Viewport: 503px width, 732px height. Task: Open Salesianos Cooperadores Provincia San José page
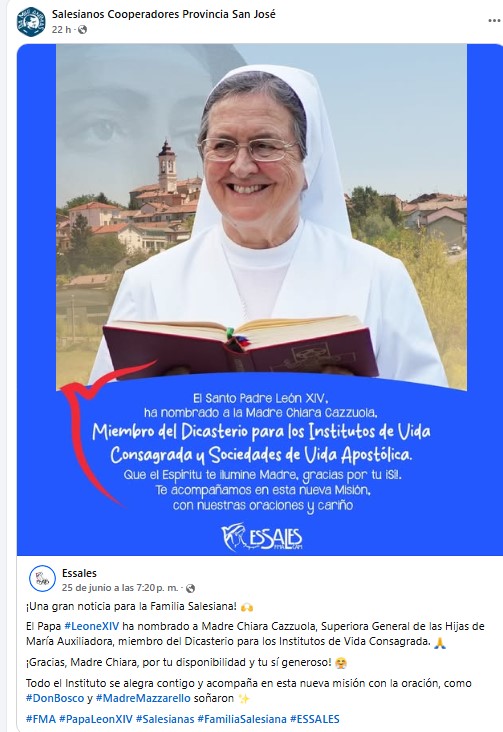click(163, 14)
